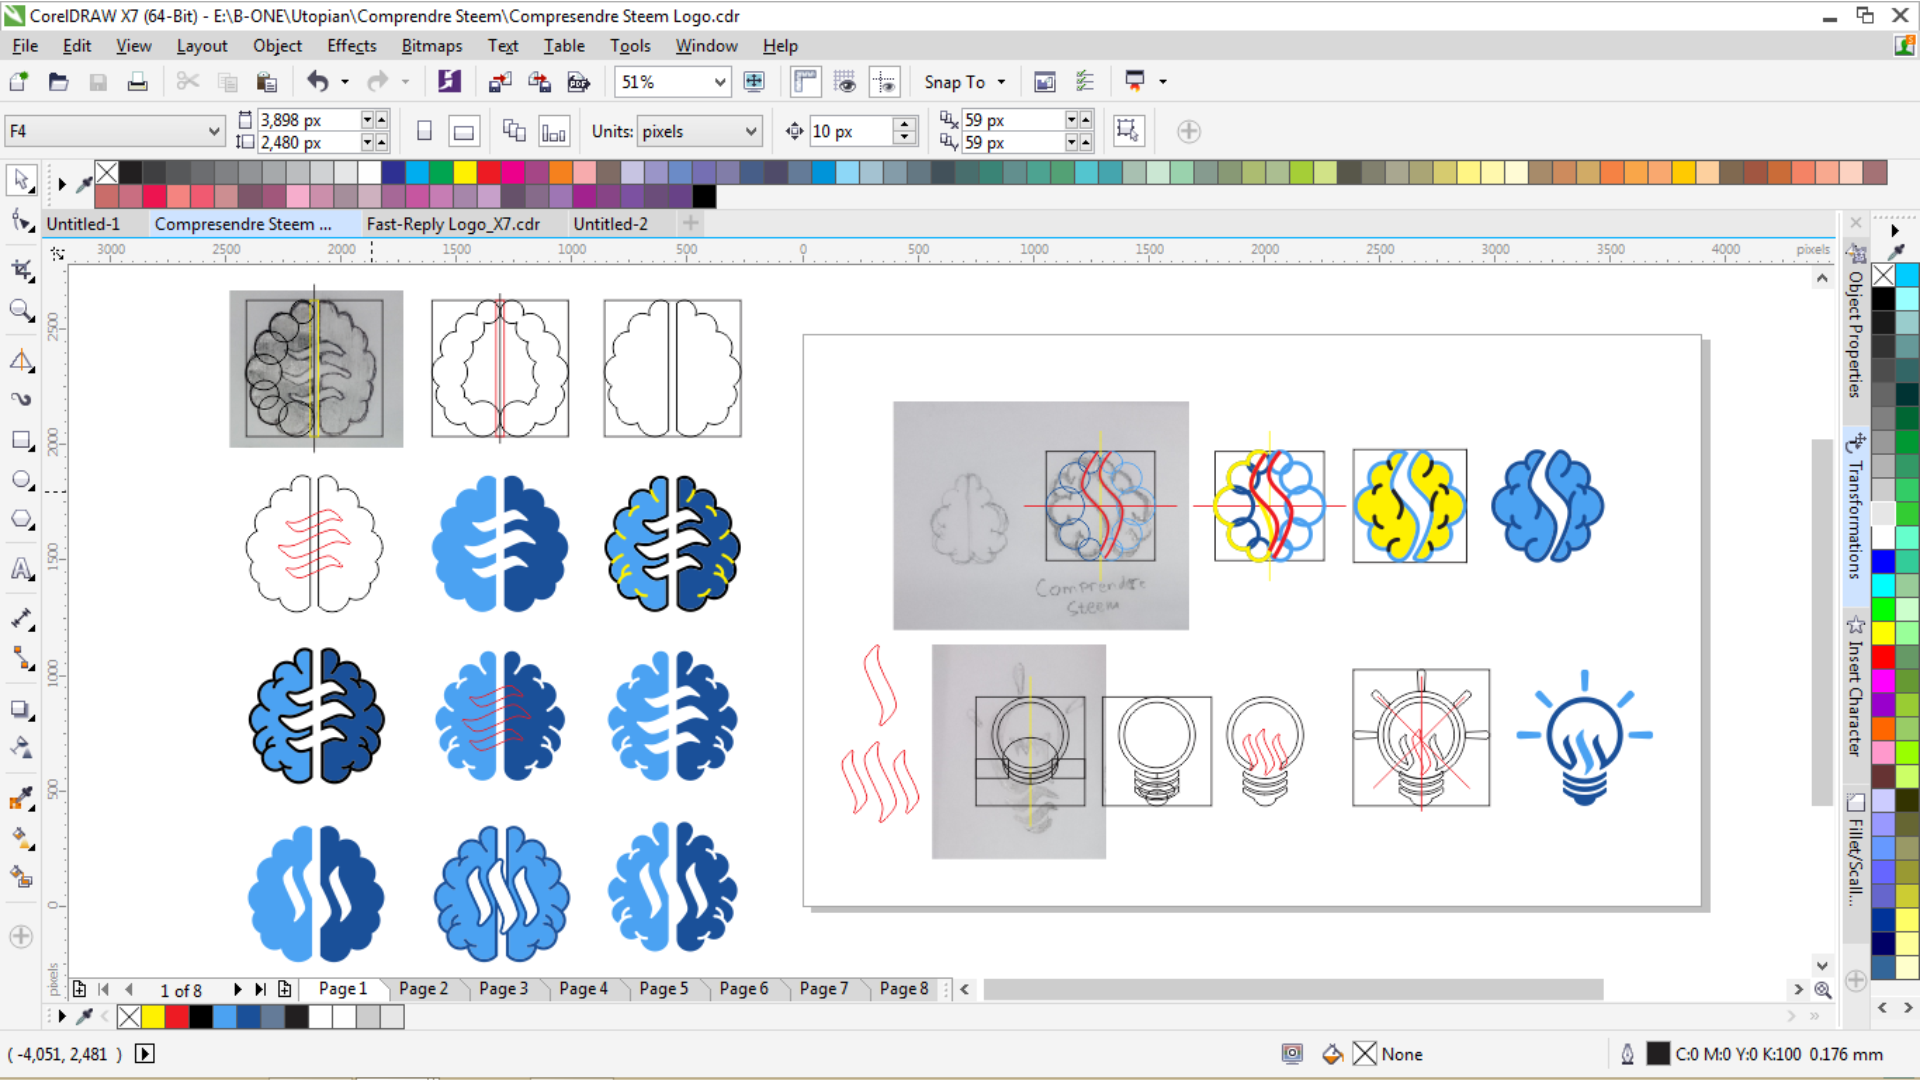Viewport: 1920px width, 1080px height.
Task: Select the Ellipse tool
Action: coord(21,480)
